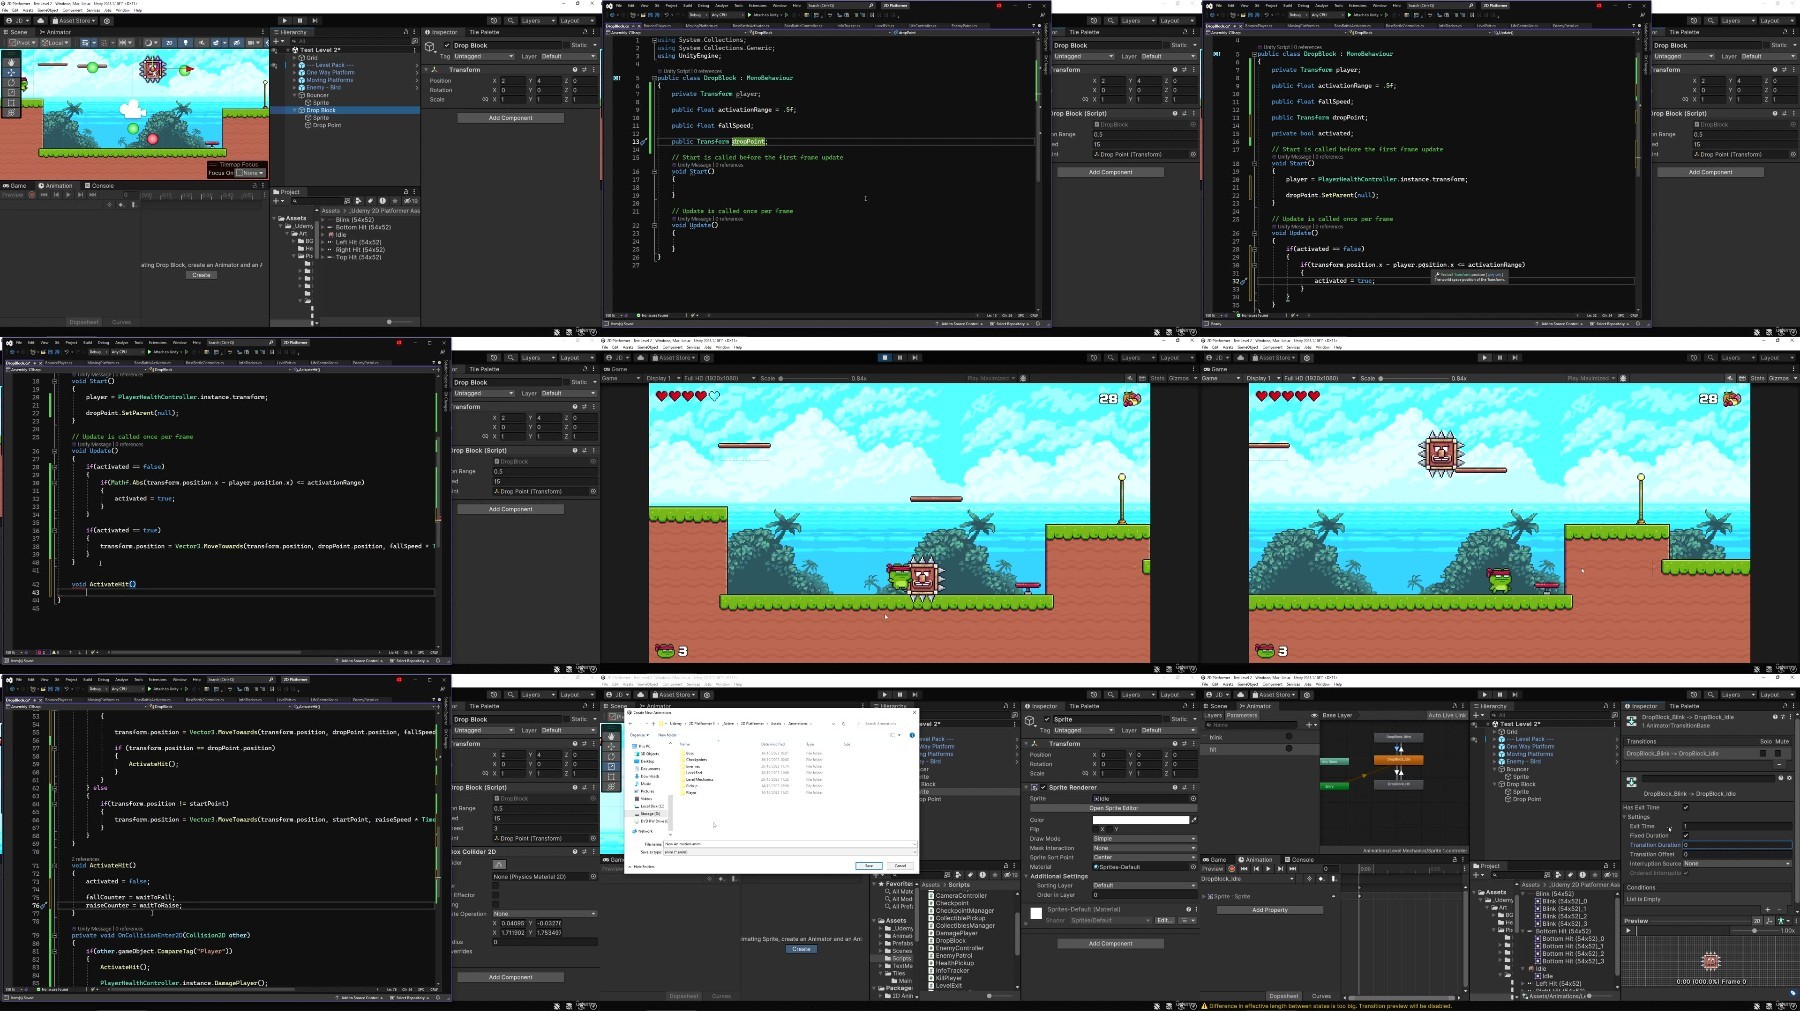Viewport: 1800px width, 1011px height.
Task: Add a condition with Conditions plus icon
Action: (x=1768, y=909)
